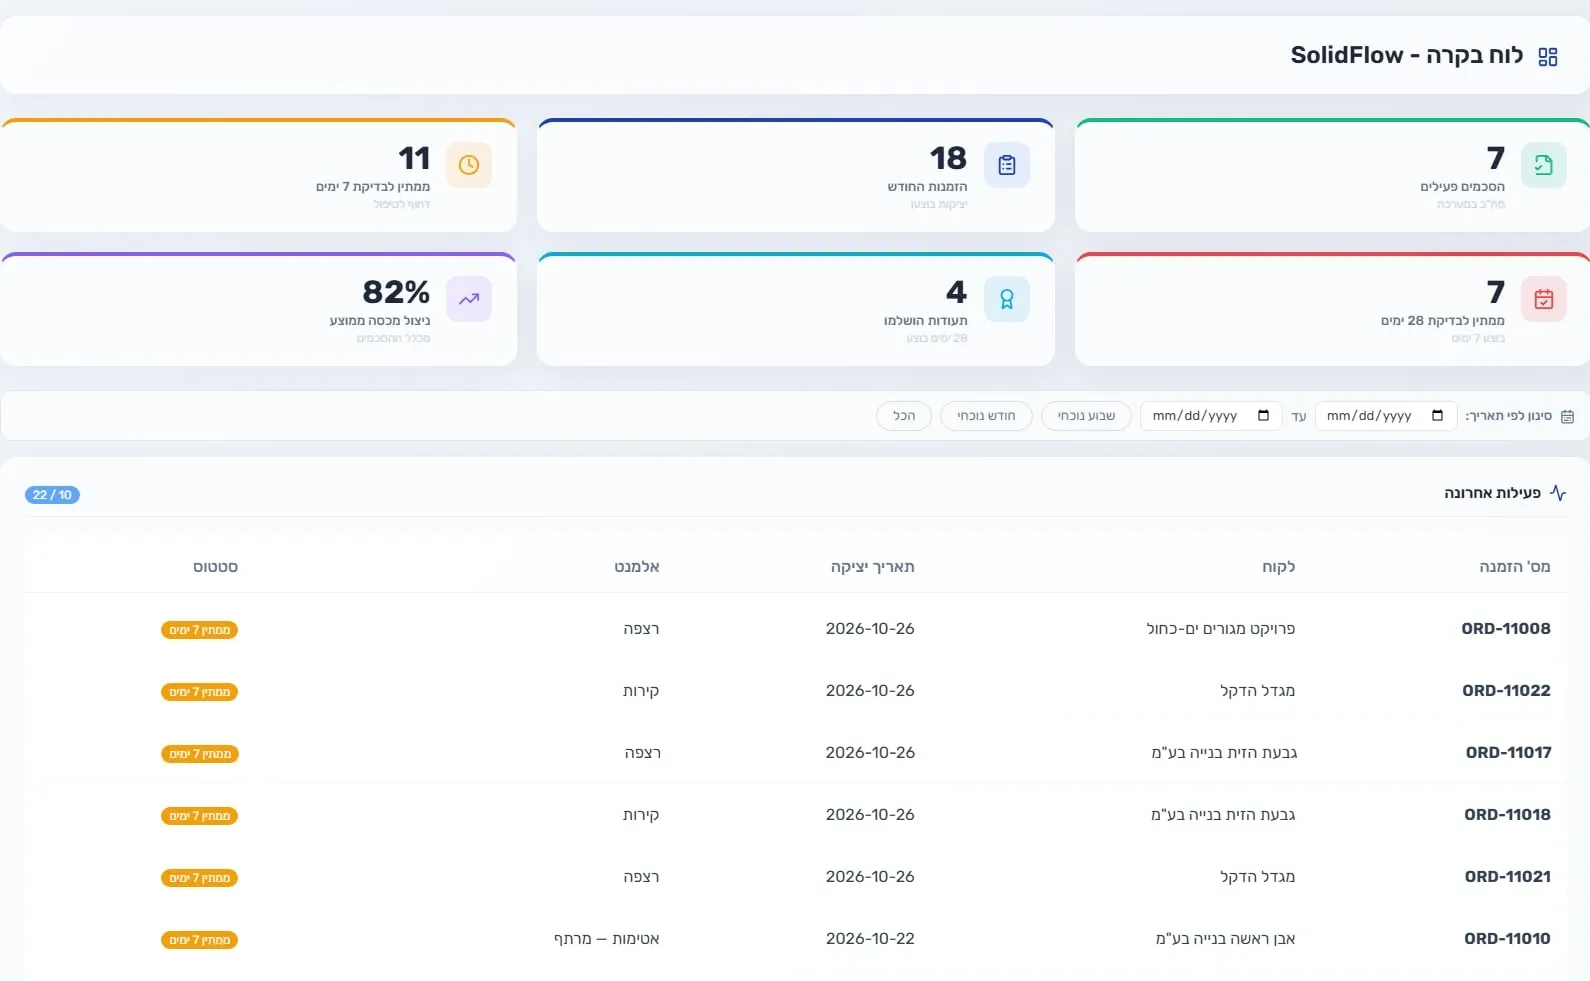Click the red calendar icon on the 28-day test card

(x=1543, y=299)
